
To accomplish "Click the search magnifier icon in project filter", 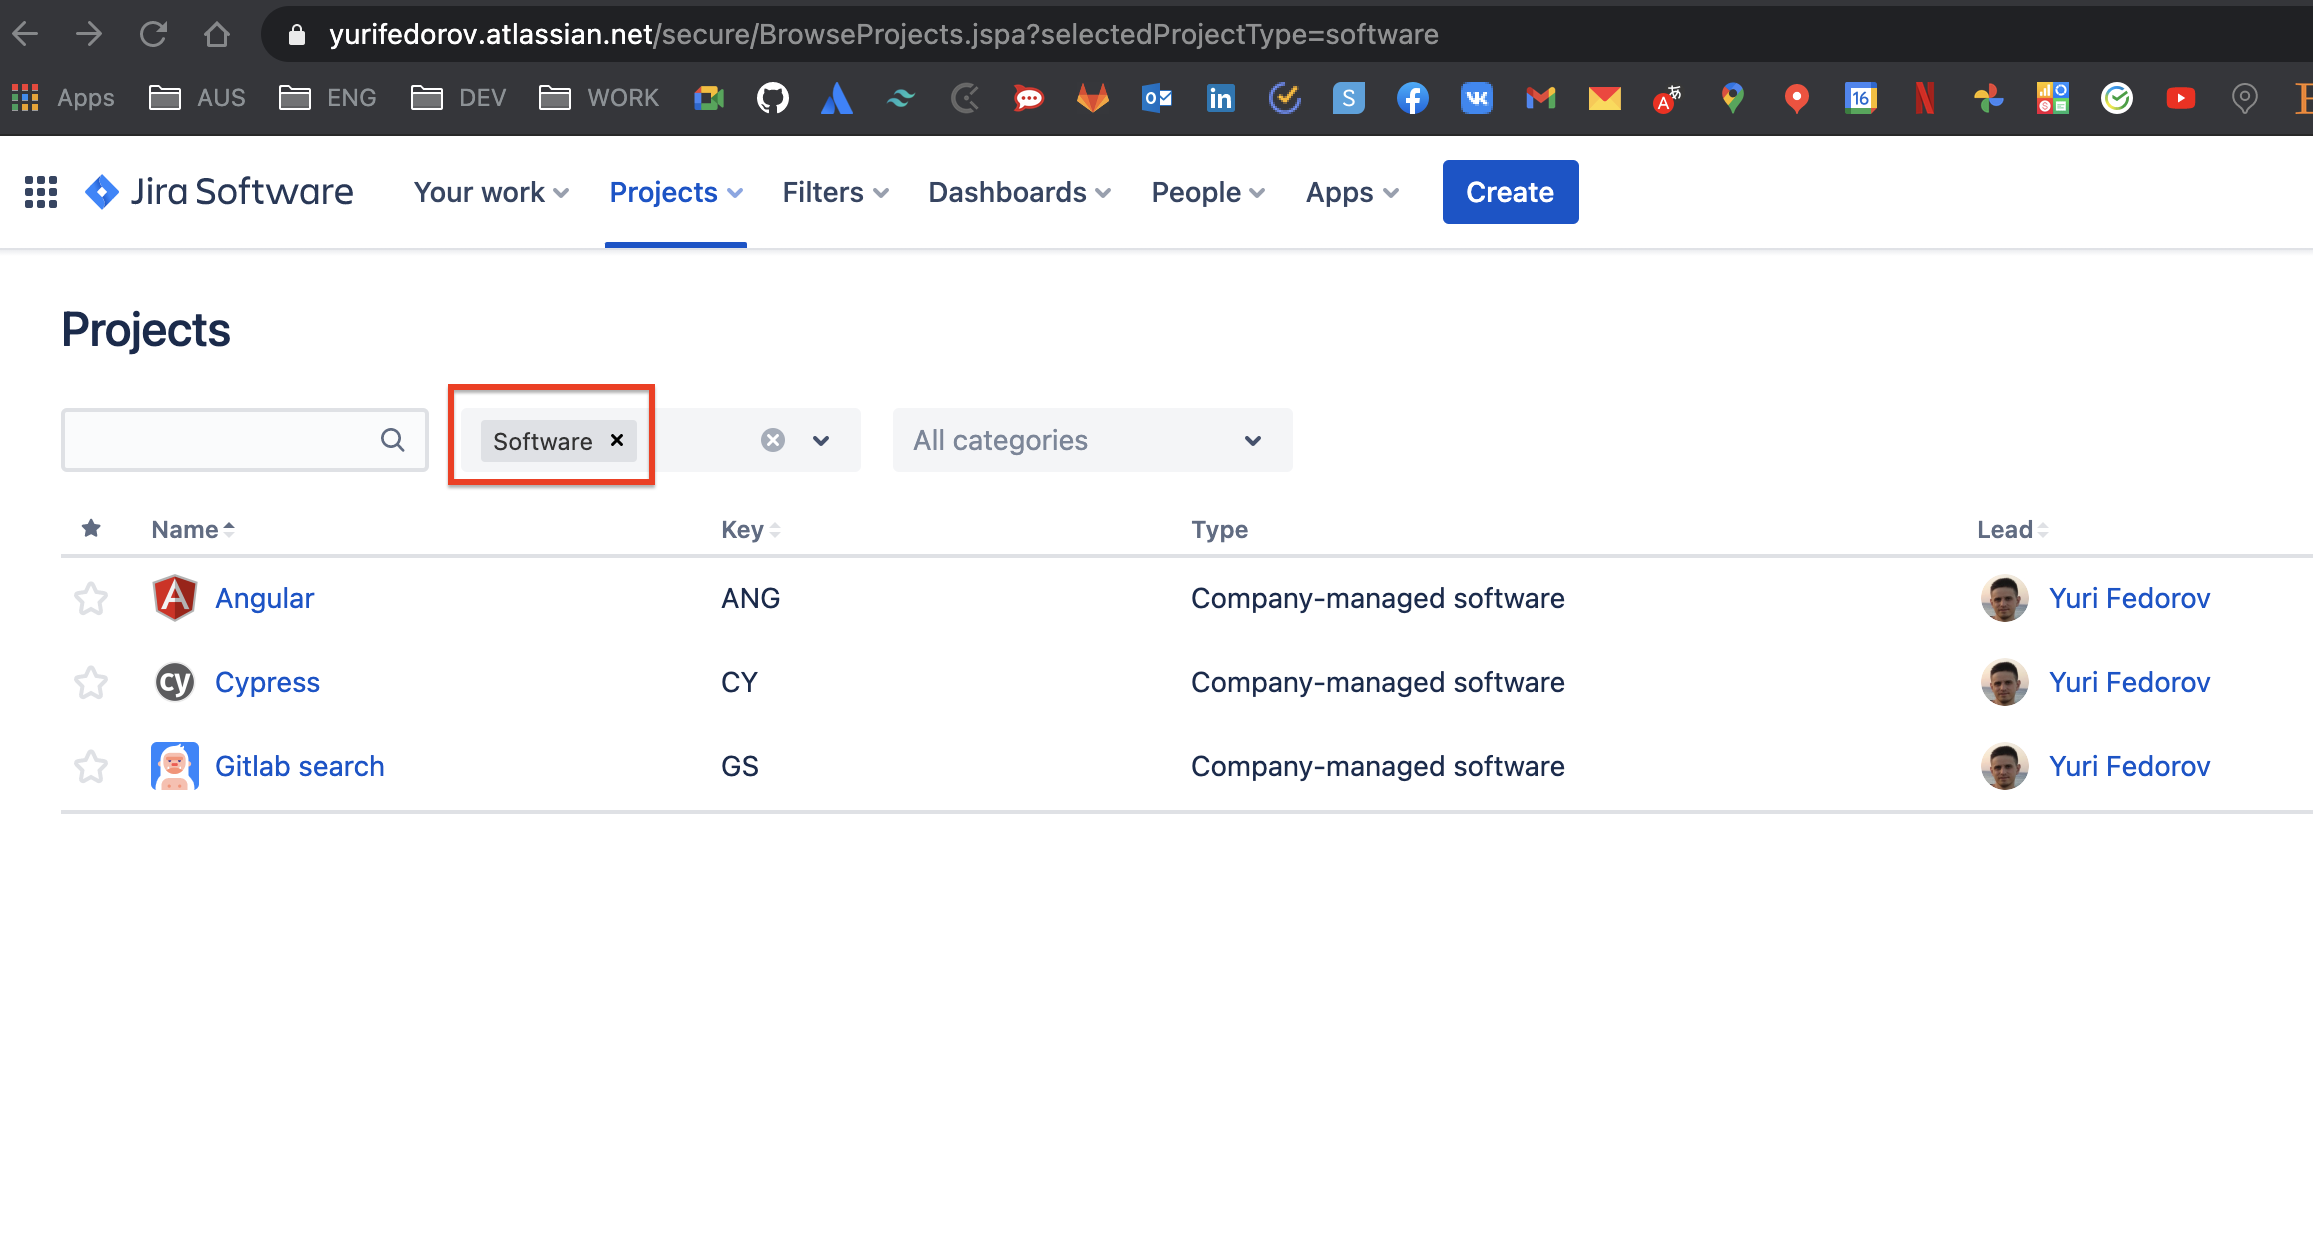I will pos(393,440).
